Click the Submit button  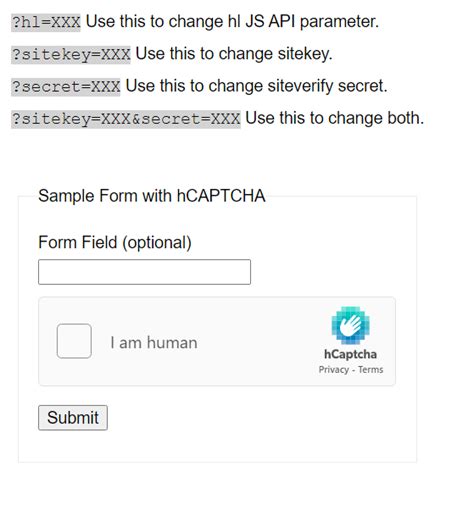(x=73, y=418)
